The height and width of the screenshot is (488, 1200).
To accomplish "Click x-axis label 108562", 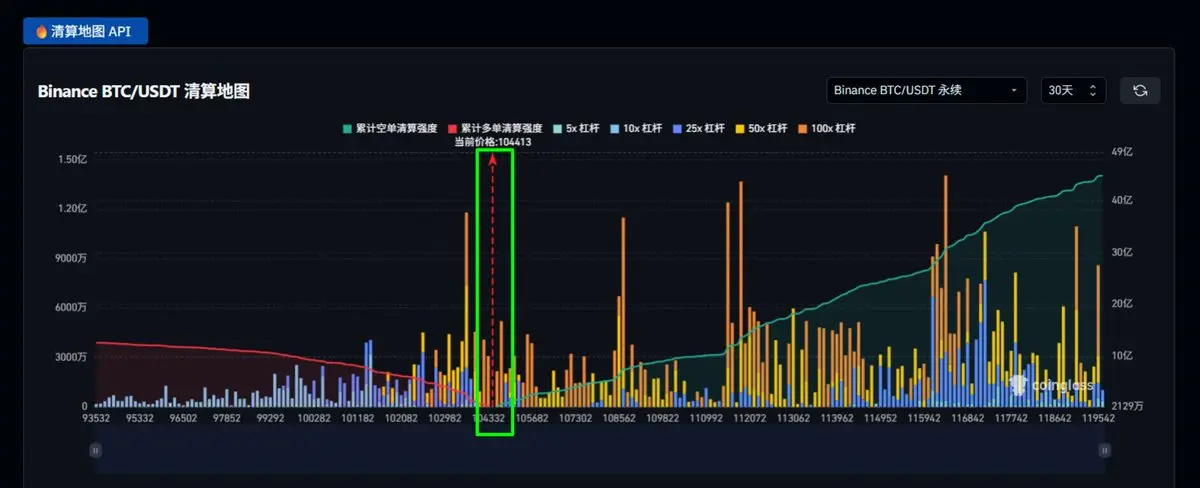I will click(619, 419).
